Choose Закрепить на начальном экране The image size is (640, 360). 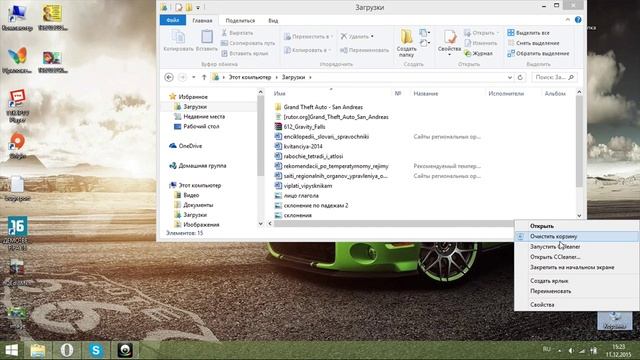(x=572, y=267)
